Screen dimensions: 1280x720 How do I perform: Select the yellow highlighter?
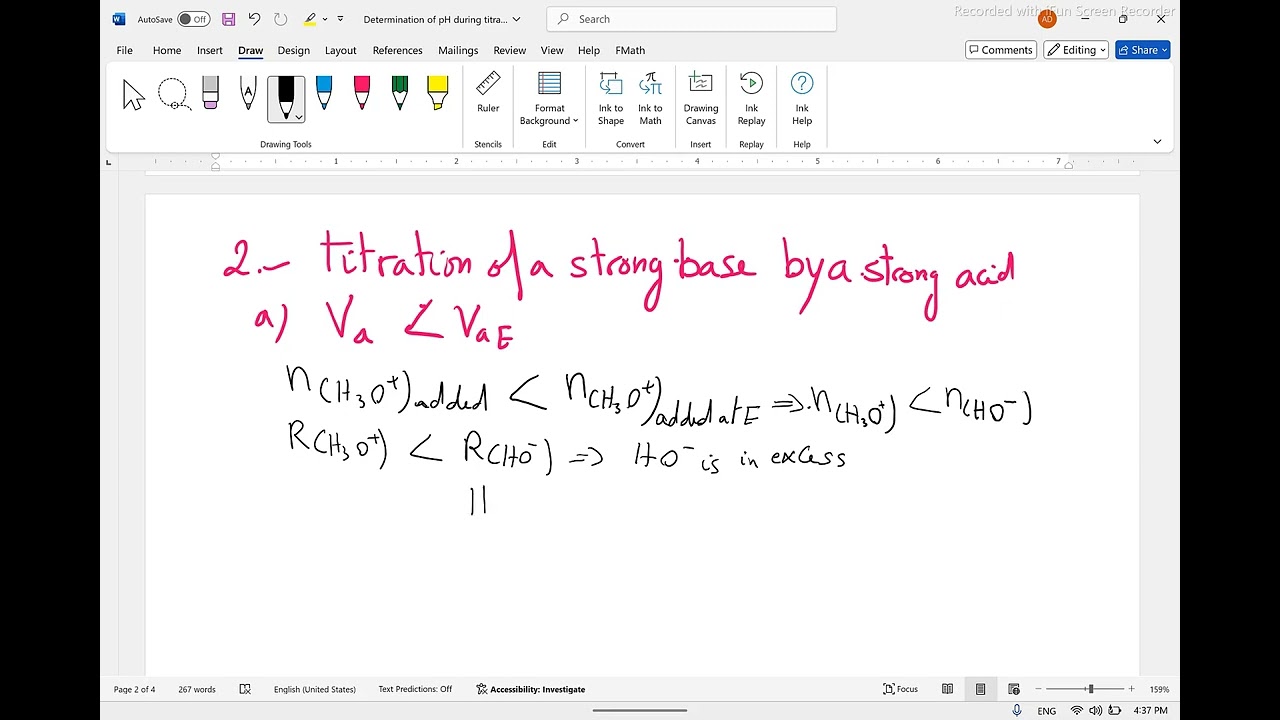(x=437, y=95)
